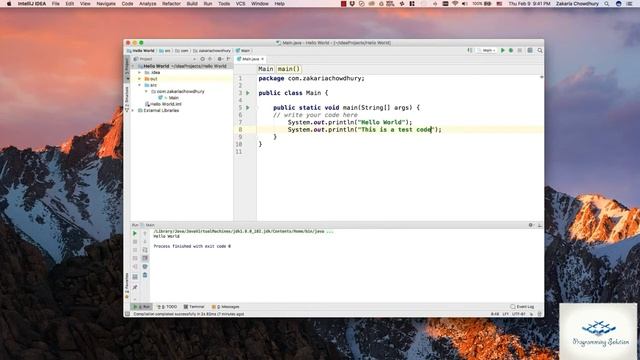Open the Build menu
This screenshot has width=640, height=360.
pos(192,4)
